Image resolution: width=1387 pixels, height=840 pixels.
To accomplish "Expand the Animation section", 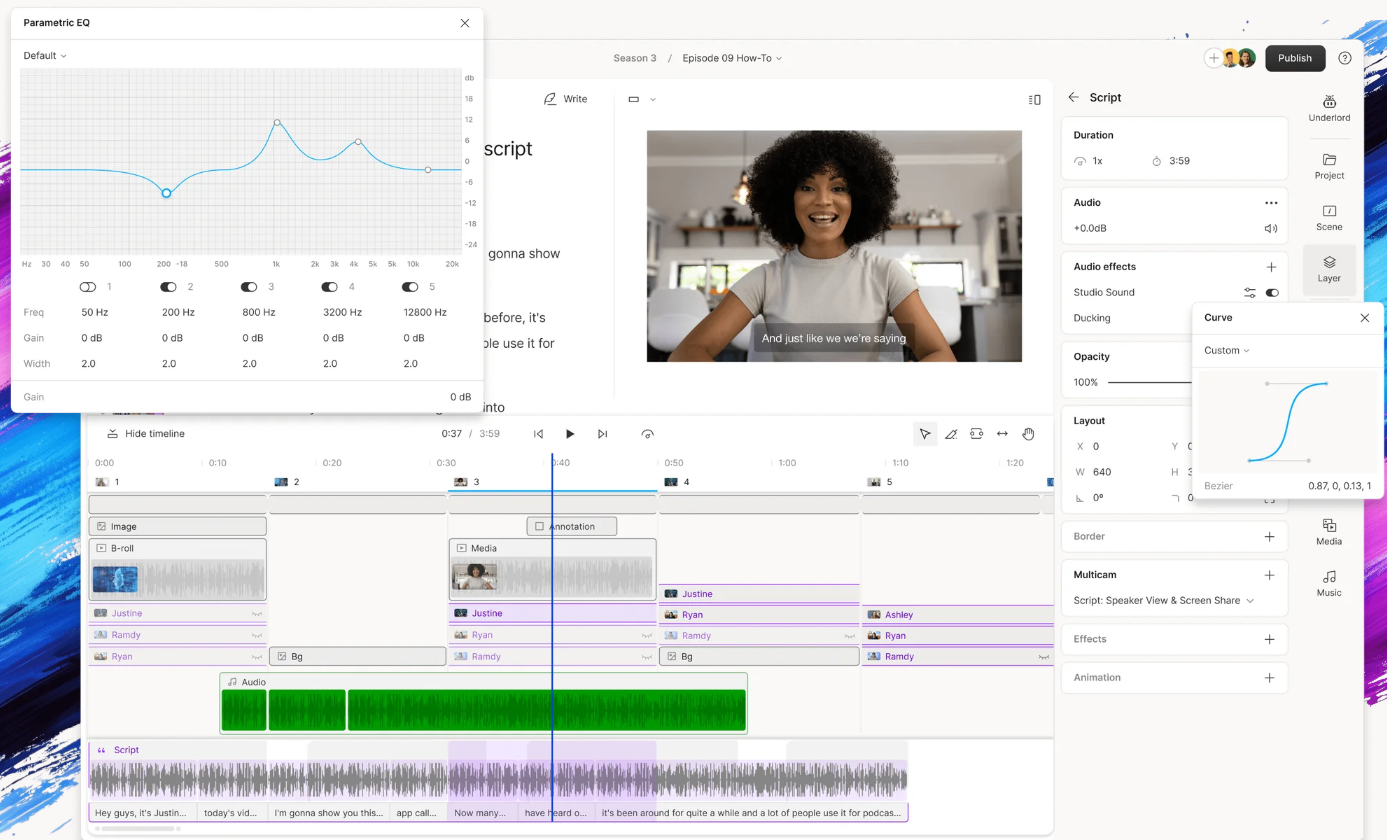I will pyautogui.click(x=1269, y=677).
